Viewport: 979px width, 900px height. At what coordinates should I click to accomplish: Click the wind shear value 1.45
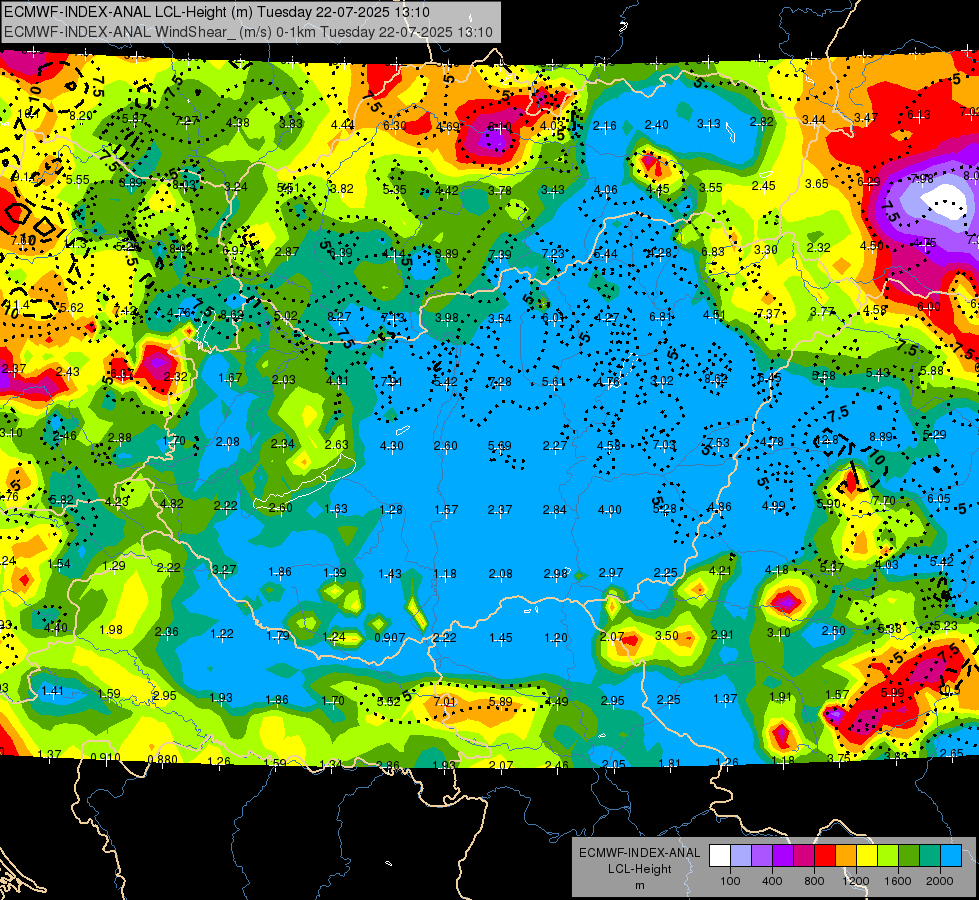[500, 638]
